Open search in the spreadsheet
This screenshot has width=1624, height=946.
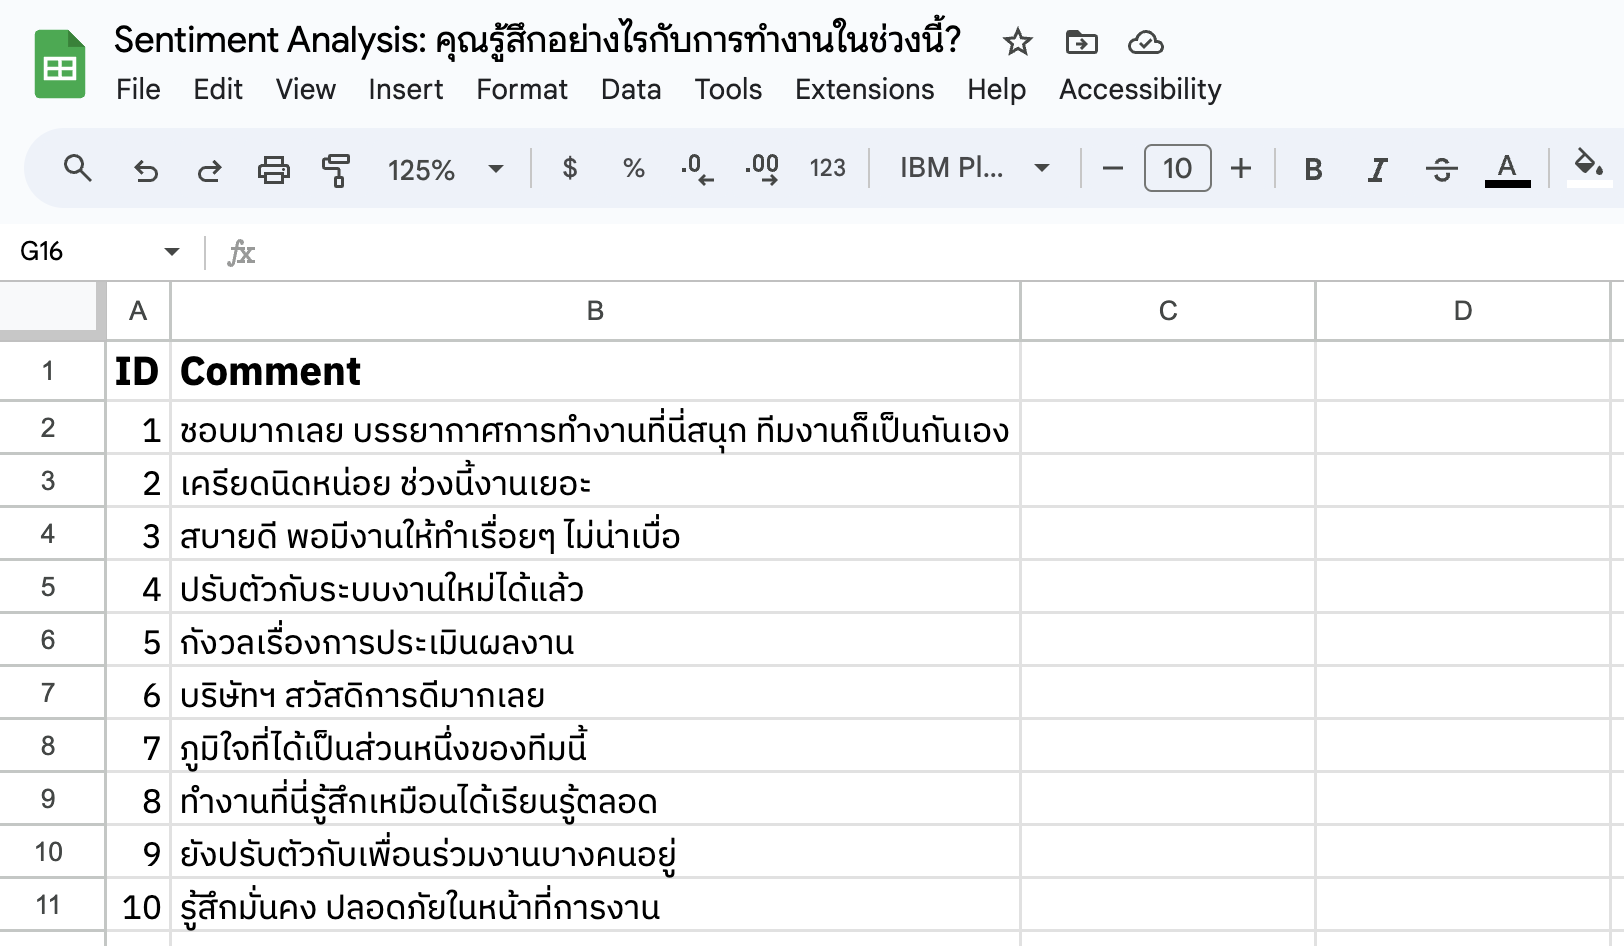pos(78,168)
